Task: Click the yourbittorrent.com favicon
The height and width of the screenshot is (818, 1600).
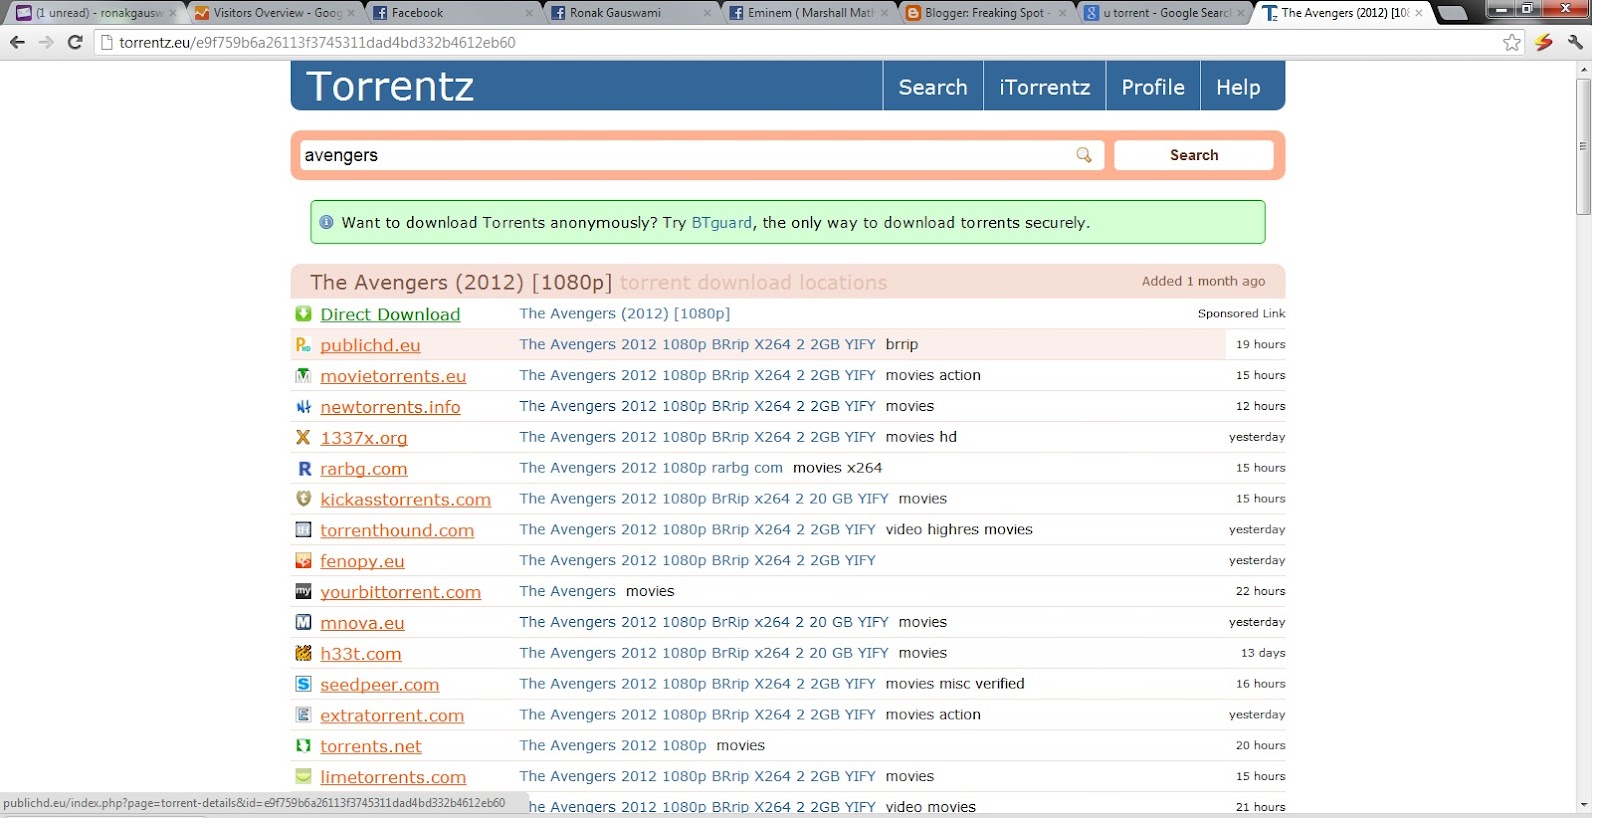Action: tap(303, 592)
